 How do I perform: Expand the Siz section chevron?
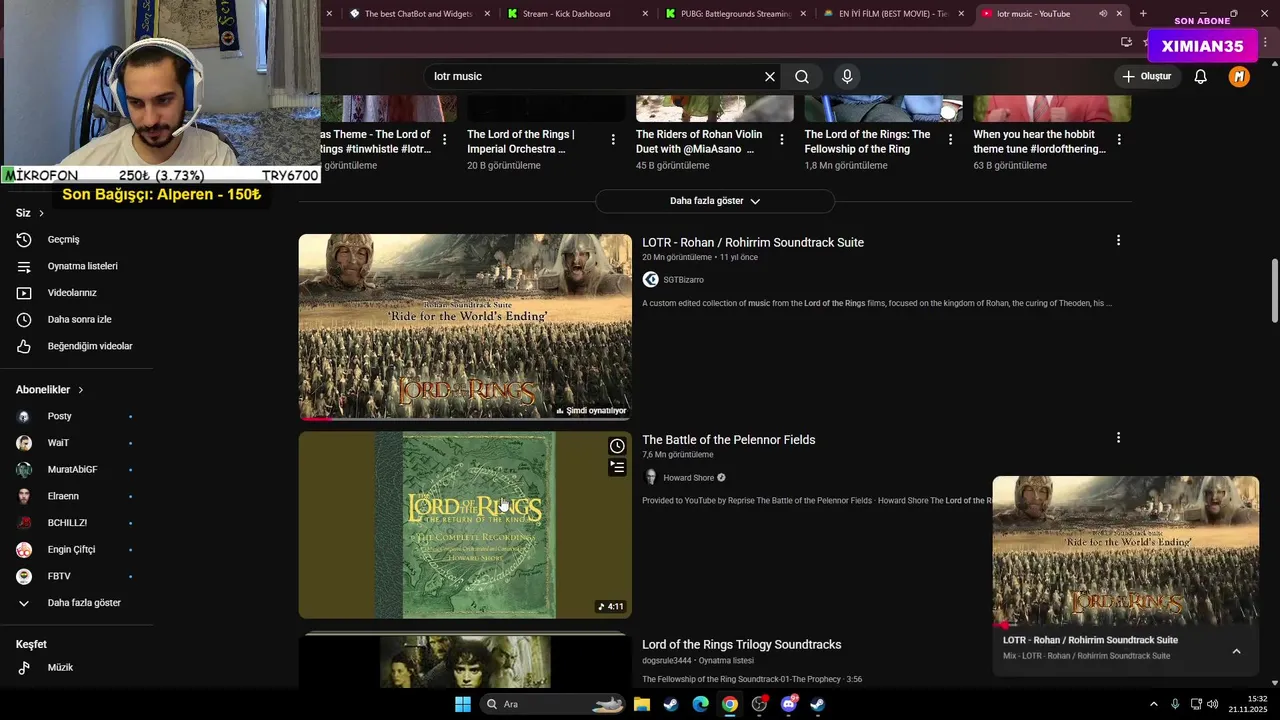pyautogui.click(x=41, y=213)
